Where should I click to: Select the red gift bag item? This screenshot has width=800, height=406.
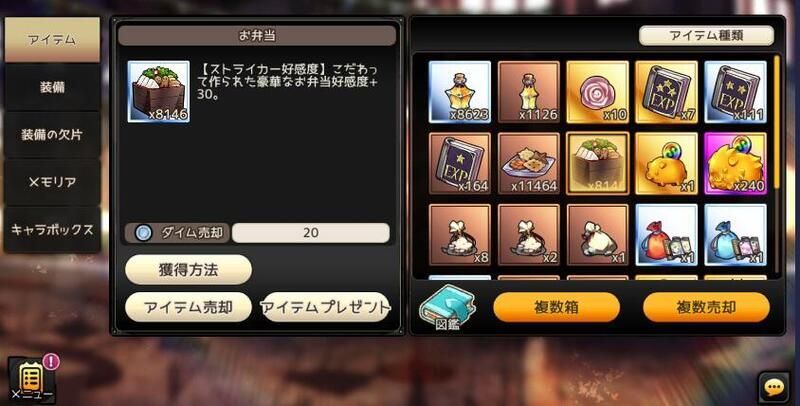point(666,235)
